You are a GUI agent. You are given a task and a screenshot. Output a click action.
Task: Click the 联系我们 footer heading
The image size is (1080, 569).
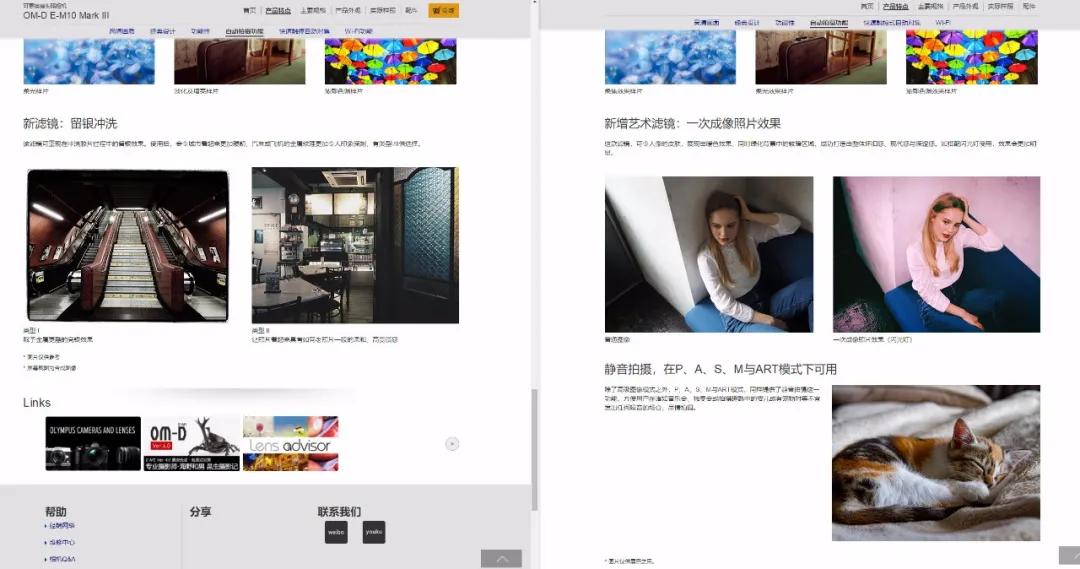click(339, 511)
